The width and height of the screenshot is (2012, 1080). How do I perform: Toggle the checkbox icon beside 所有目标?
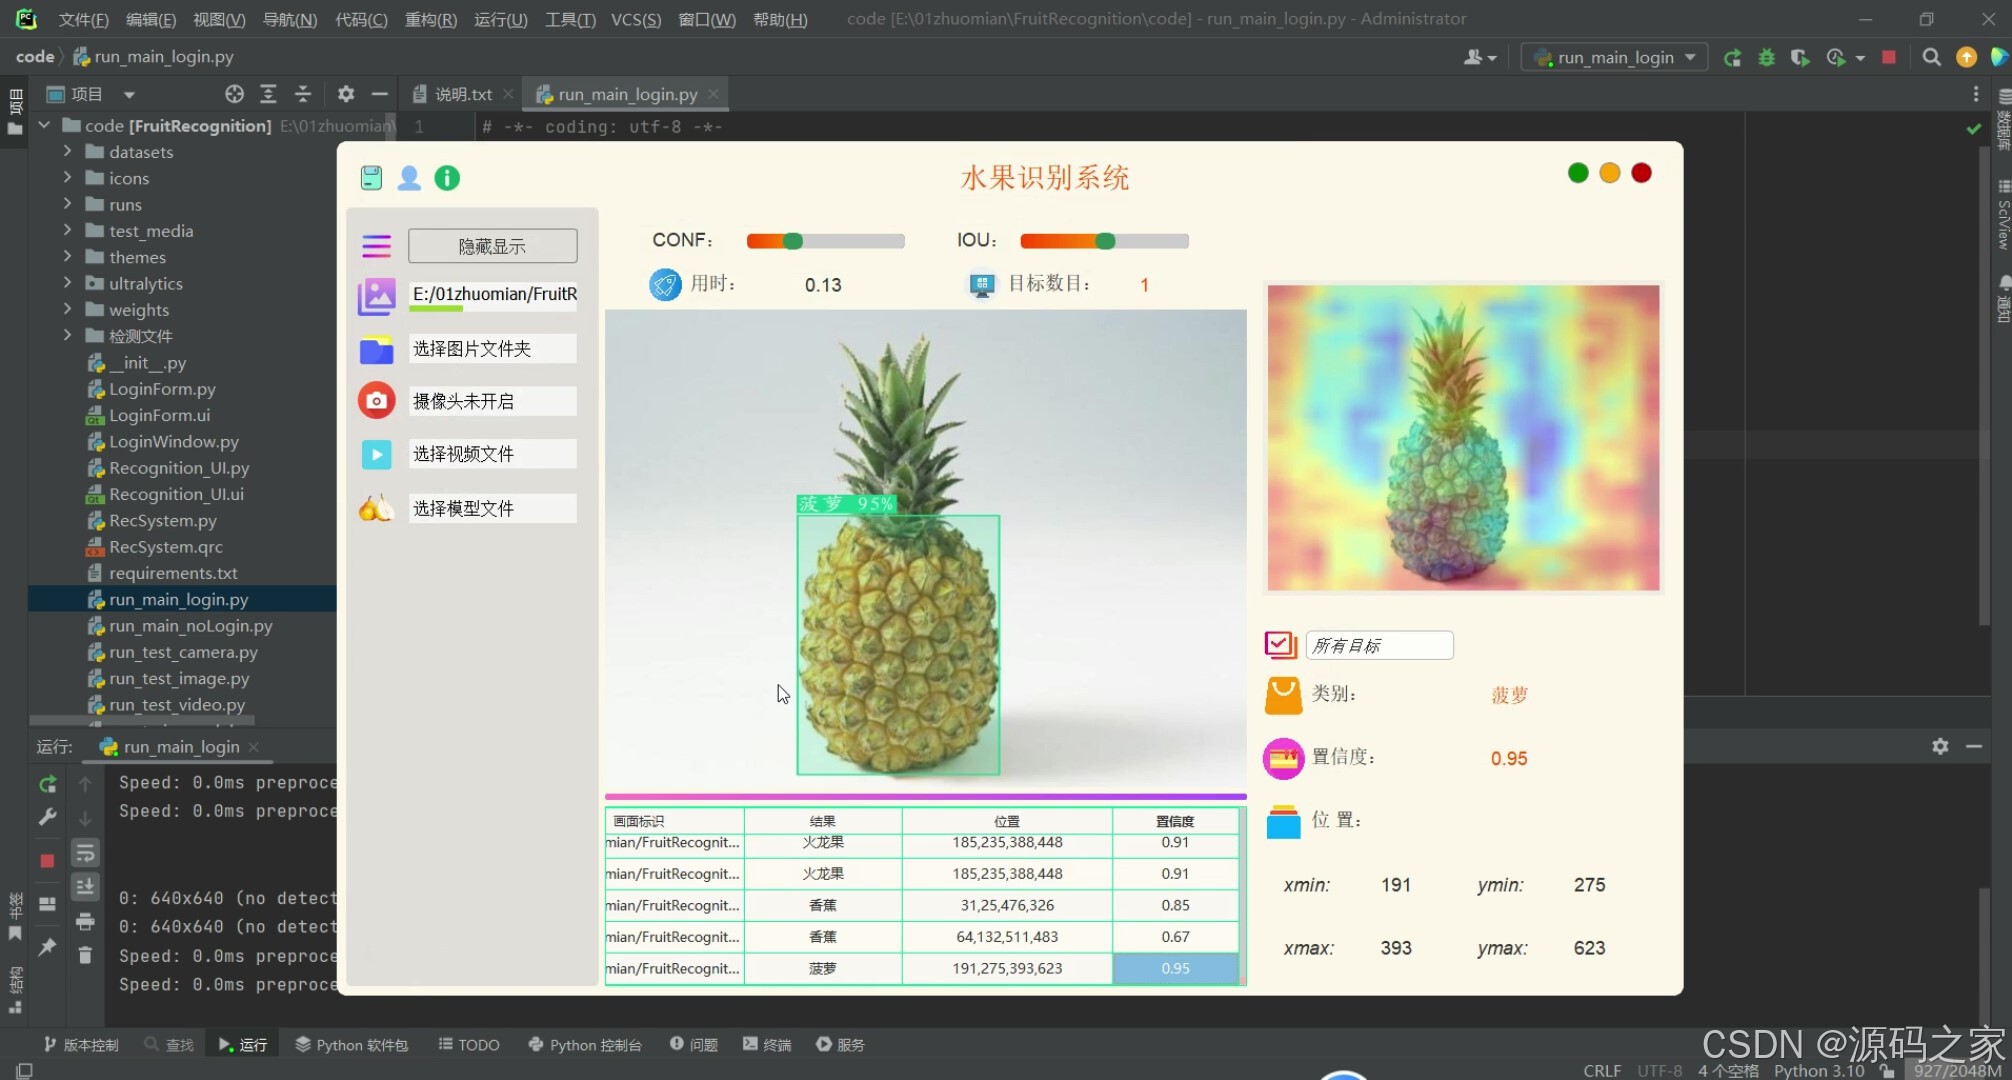1280,645
